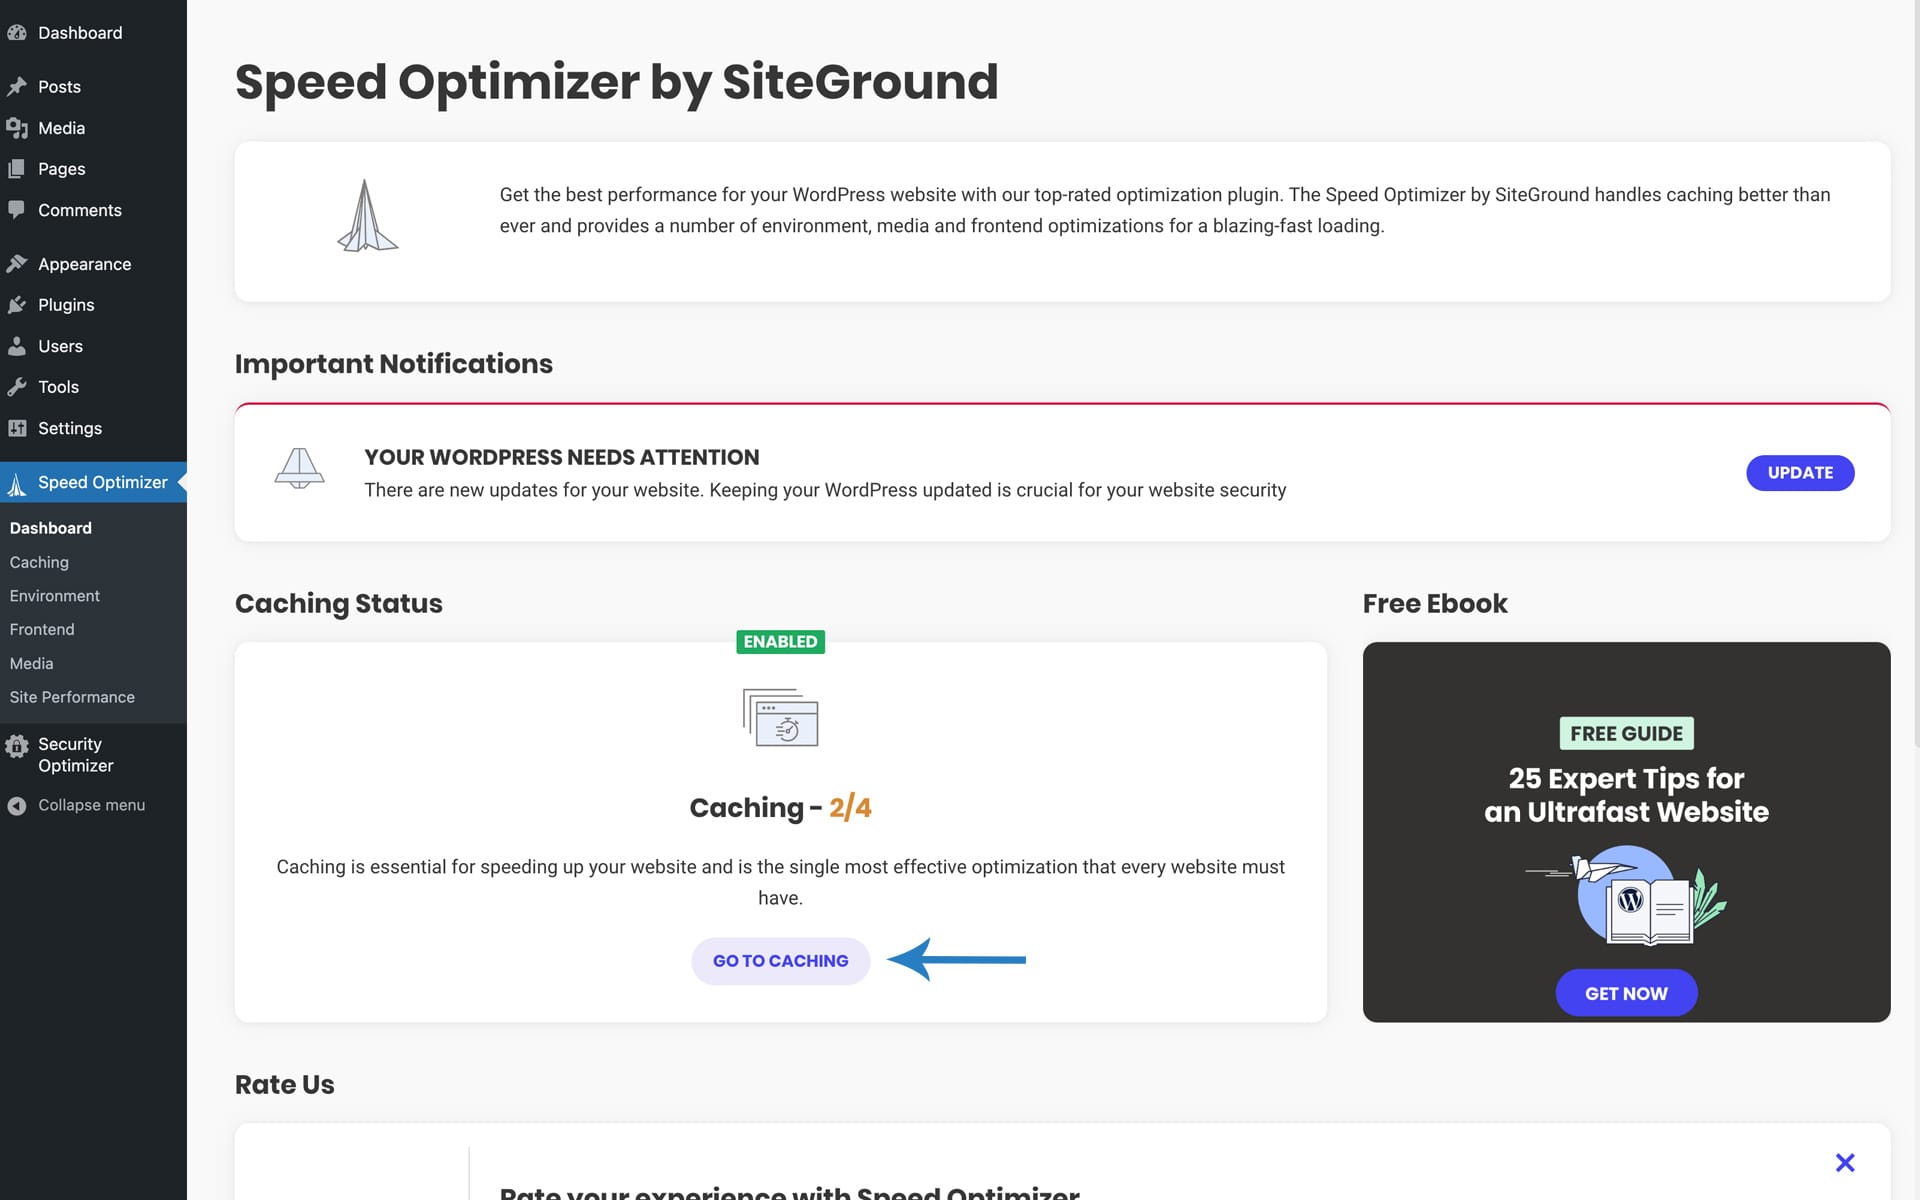The image size is (1920, 1200).
Task: Click the Plugins plug icon
Action: (16, 305)
